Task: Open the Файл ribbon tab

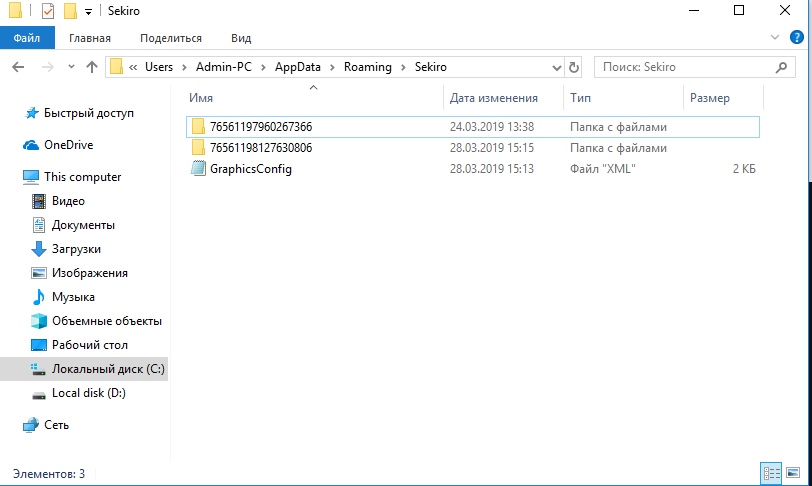Action: (27, 38)
